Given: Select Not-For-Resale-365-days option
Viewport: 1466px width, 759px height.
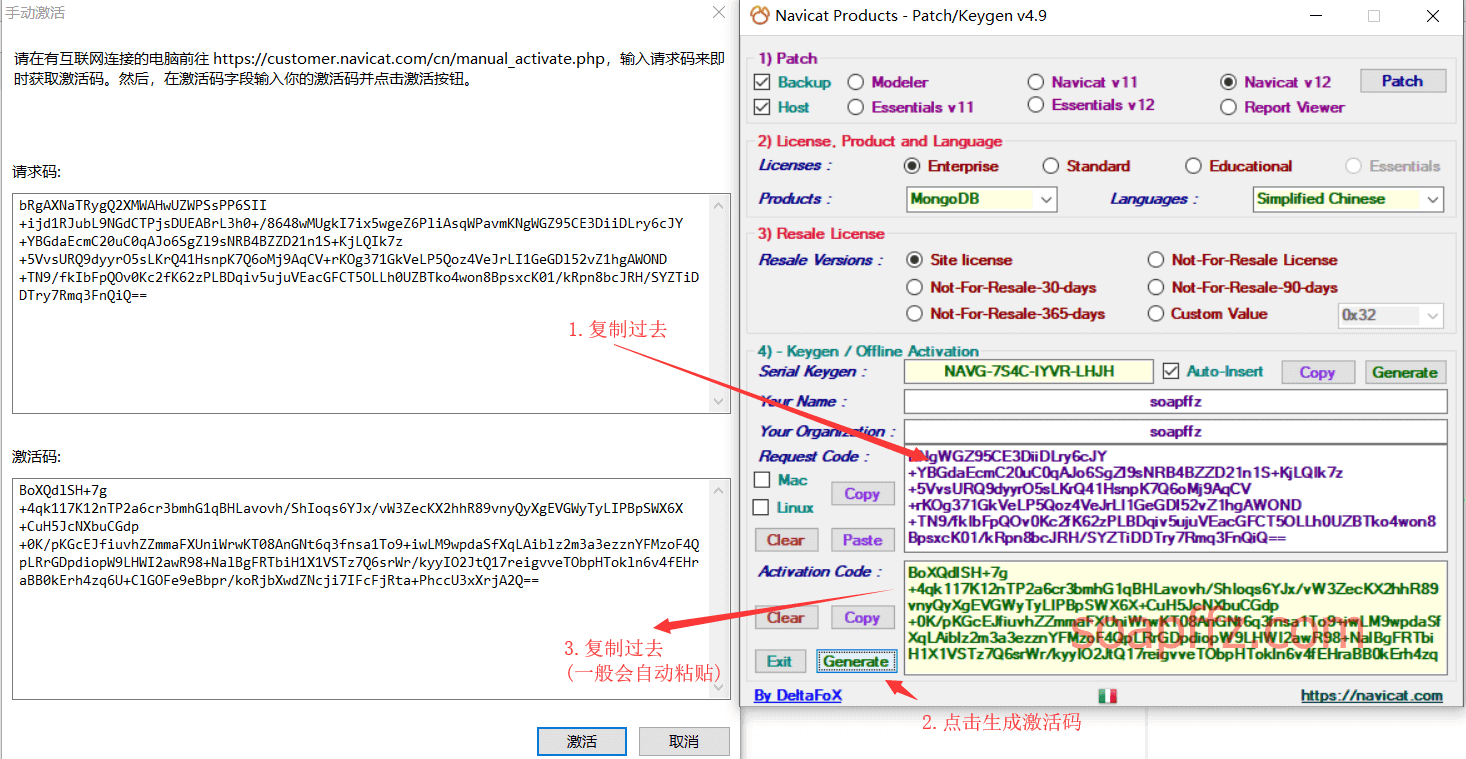Looking at the screenshot, I should pos(914,314).
